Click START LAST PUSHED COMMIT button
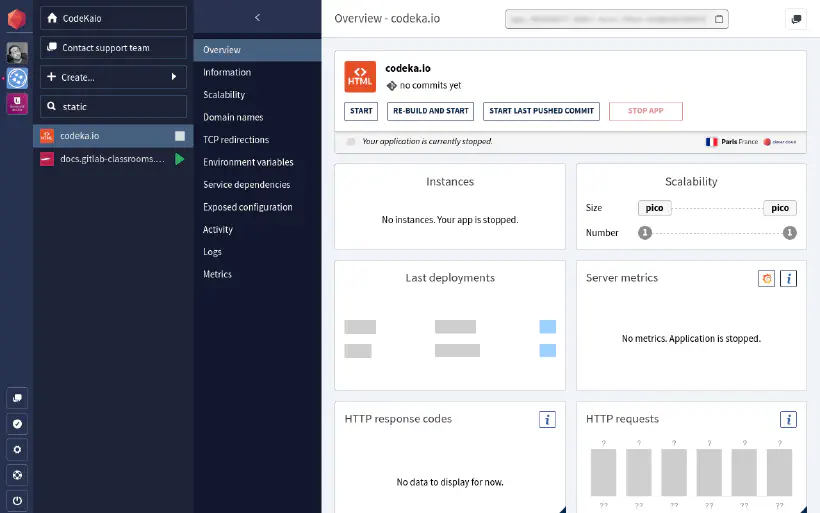Screen dimensions: 820x513 click(x=541, y=111)
